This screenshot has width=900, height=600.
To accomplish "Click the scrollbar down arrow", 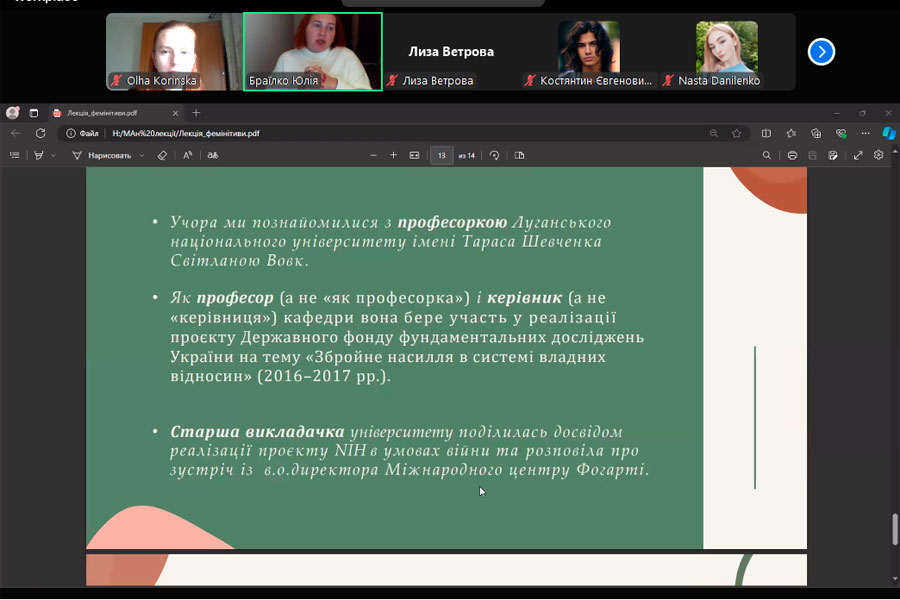I will [x=895, y=579].
